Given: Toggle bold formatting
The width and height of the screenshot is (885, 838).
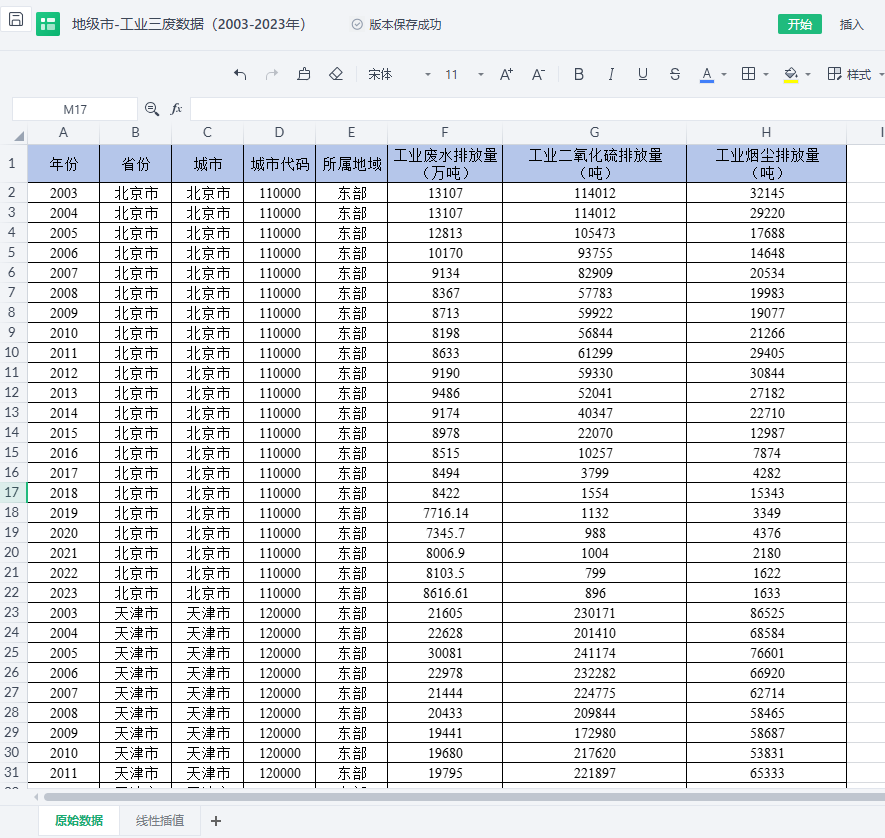Looking at the screenshot, I should [579, 74].
